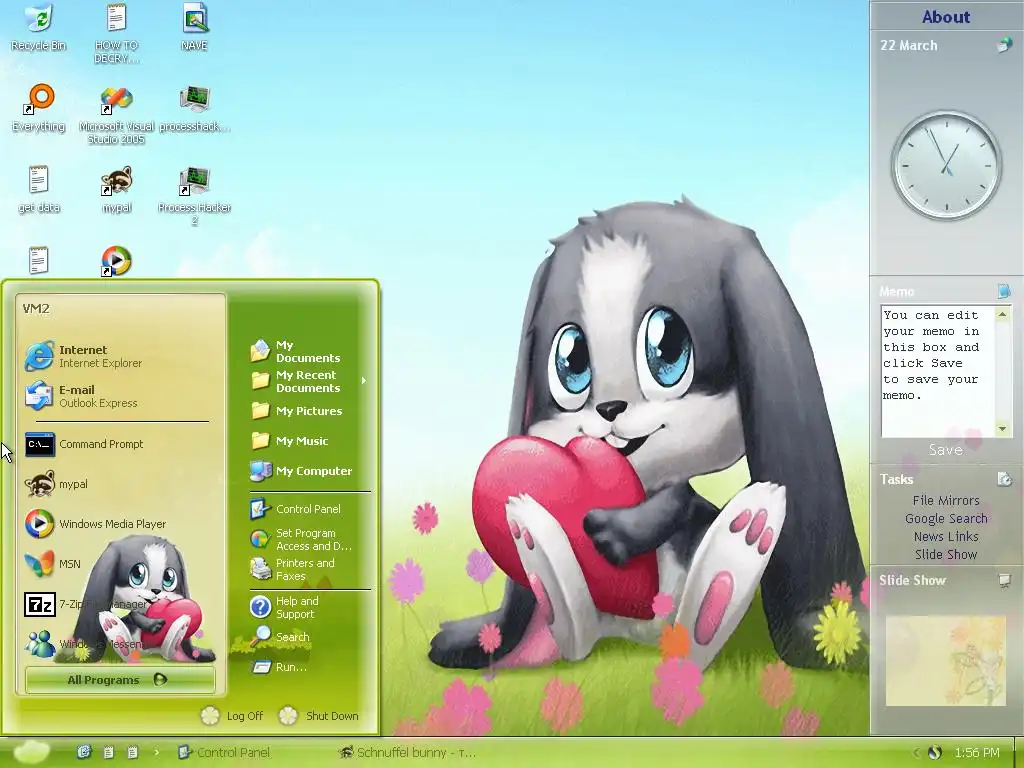Click the Windows Messenger icon in Start menu
The width and height of the screenshot is (1024, 768).
tap(40, 644)
